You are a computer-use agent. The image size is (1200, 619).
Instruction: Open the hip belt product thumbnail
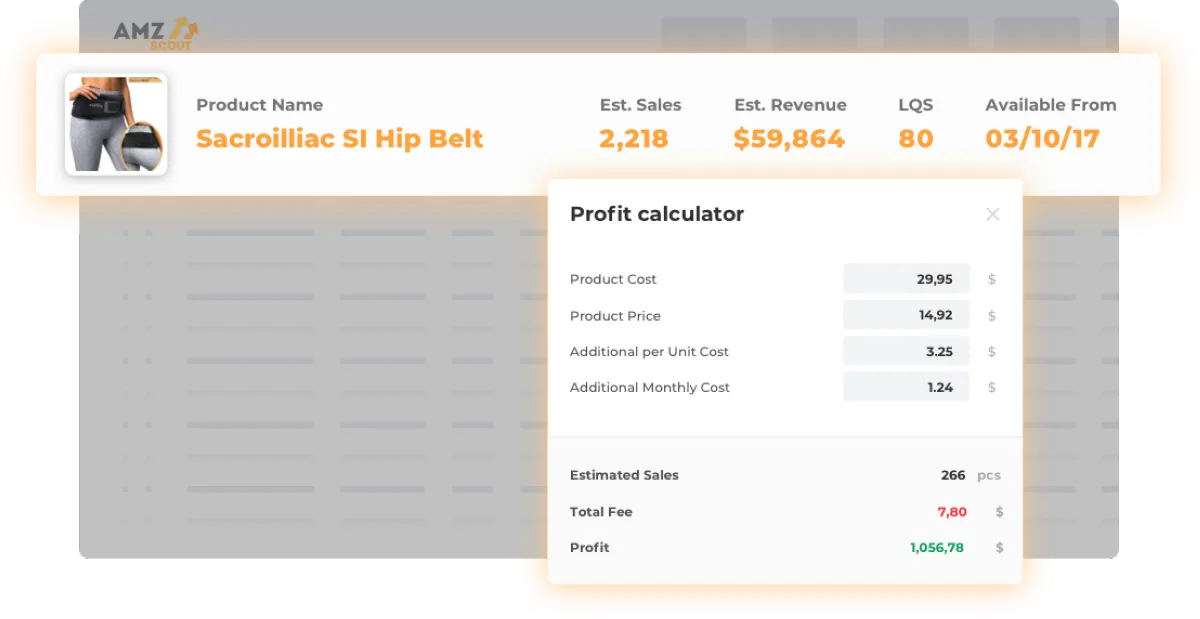[116, 124]
